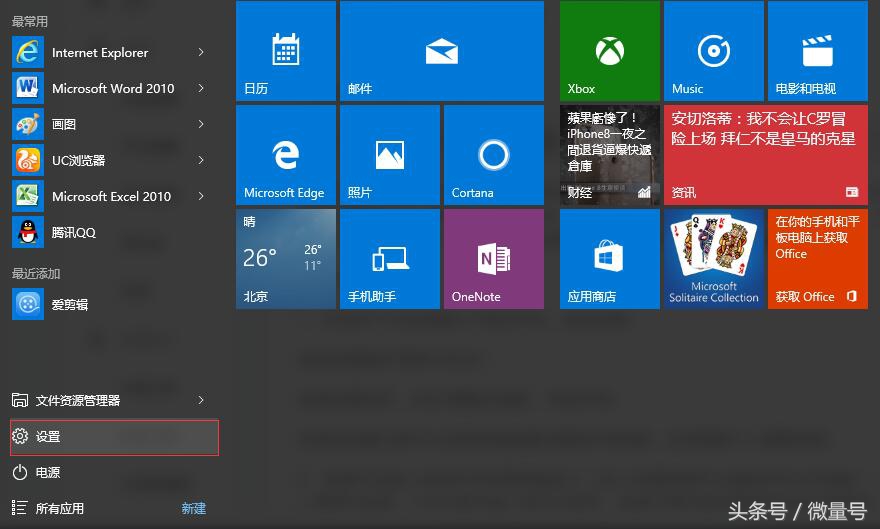The height and width of the screenshot is (529, 880).
Task: Open the 照片 photos tile
Action: click(x=389, y=155)
